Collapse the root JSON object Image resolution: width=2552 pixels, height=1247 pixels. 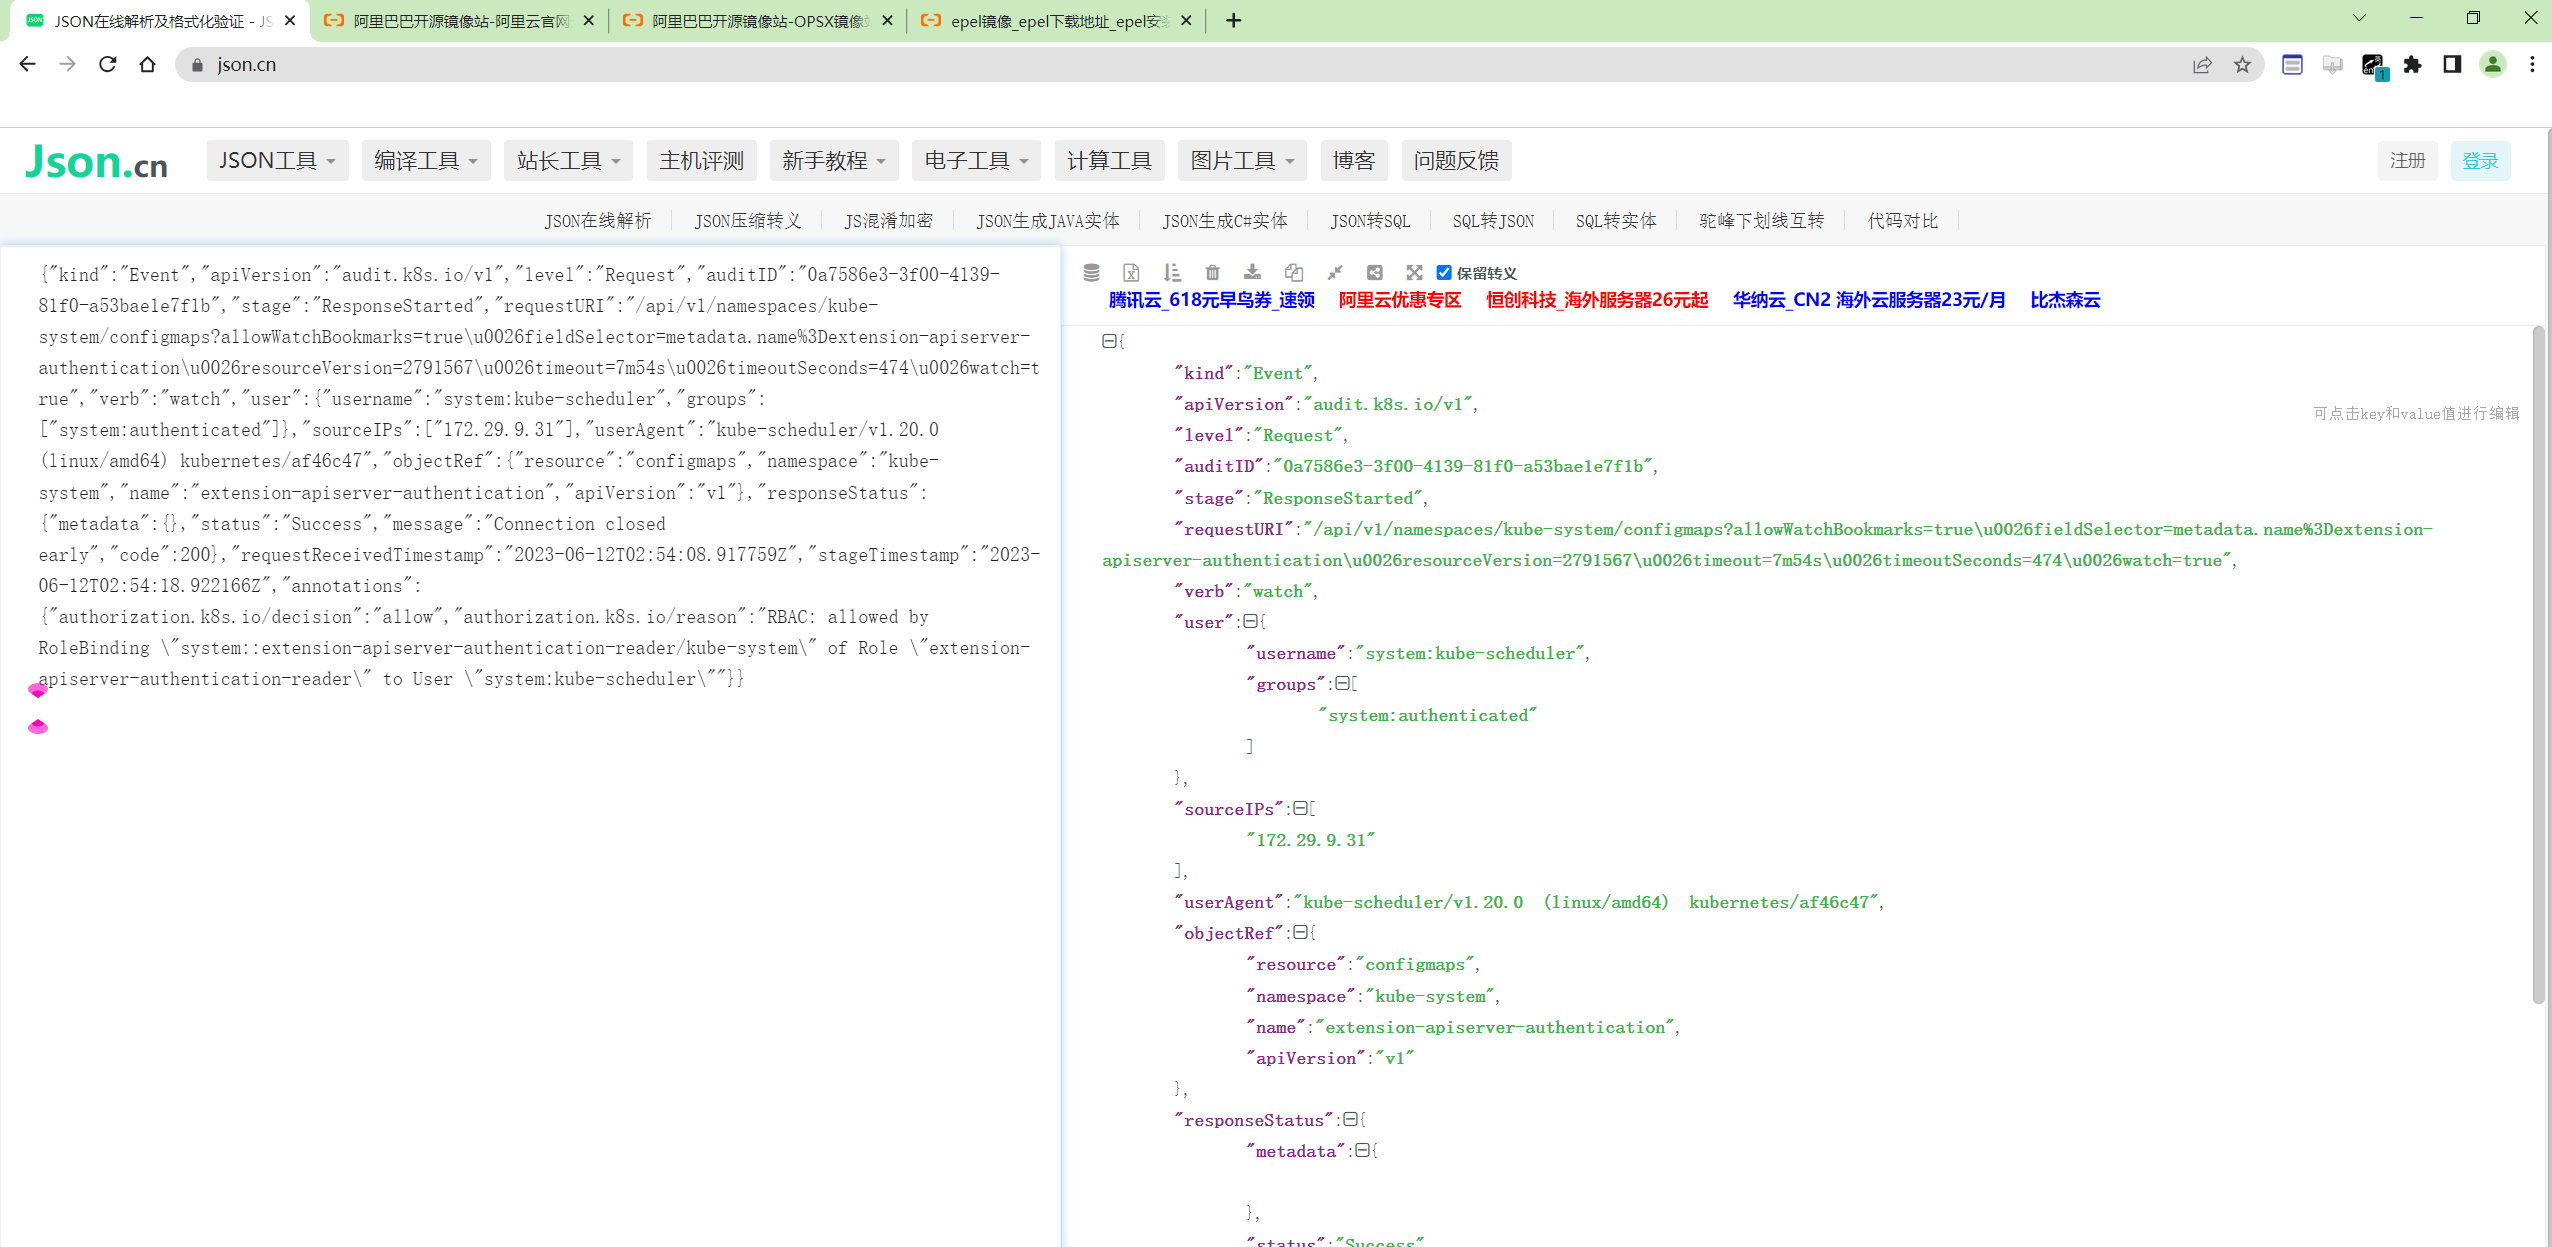point(1108,341)
